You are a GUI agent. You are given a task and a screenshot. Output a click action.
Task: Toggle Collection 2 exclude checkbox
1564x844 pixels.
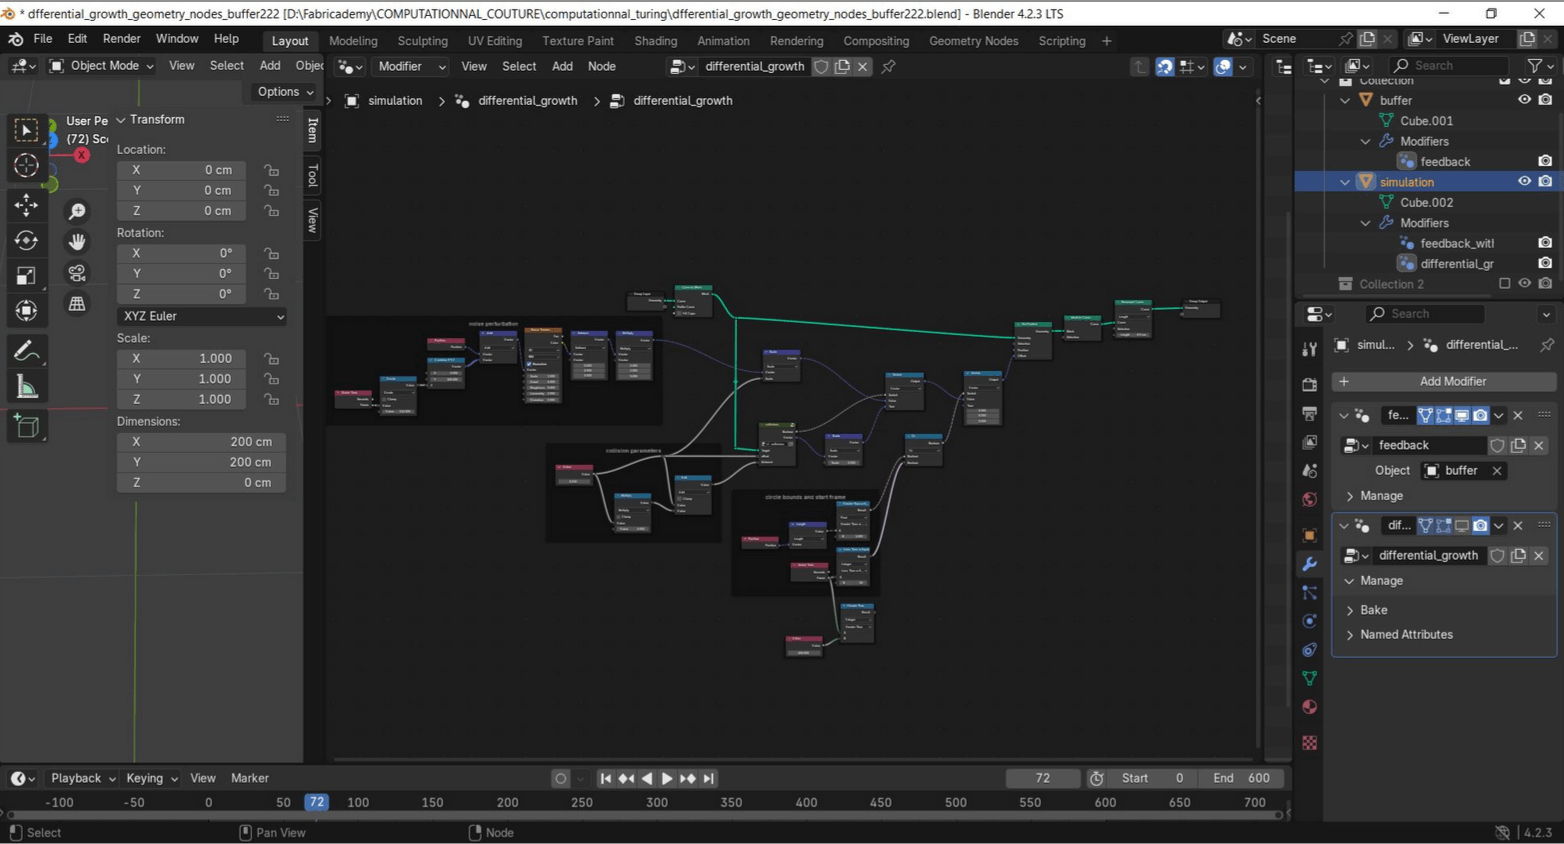(x=1504, y=284)
